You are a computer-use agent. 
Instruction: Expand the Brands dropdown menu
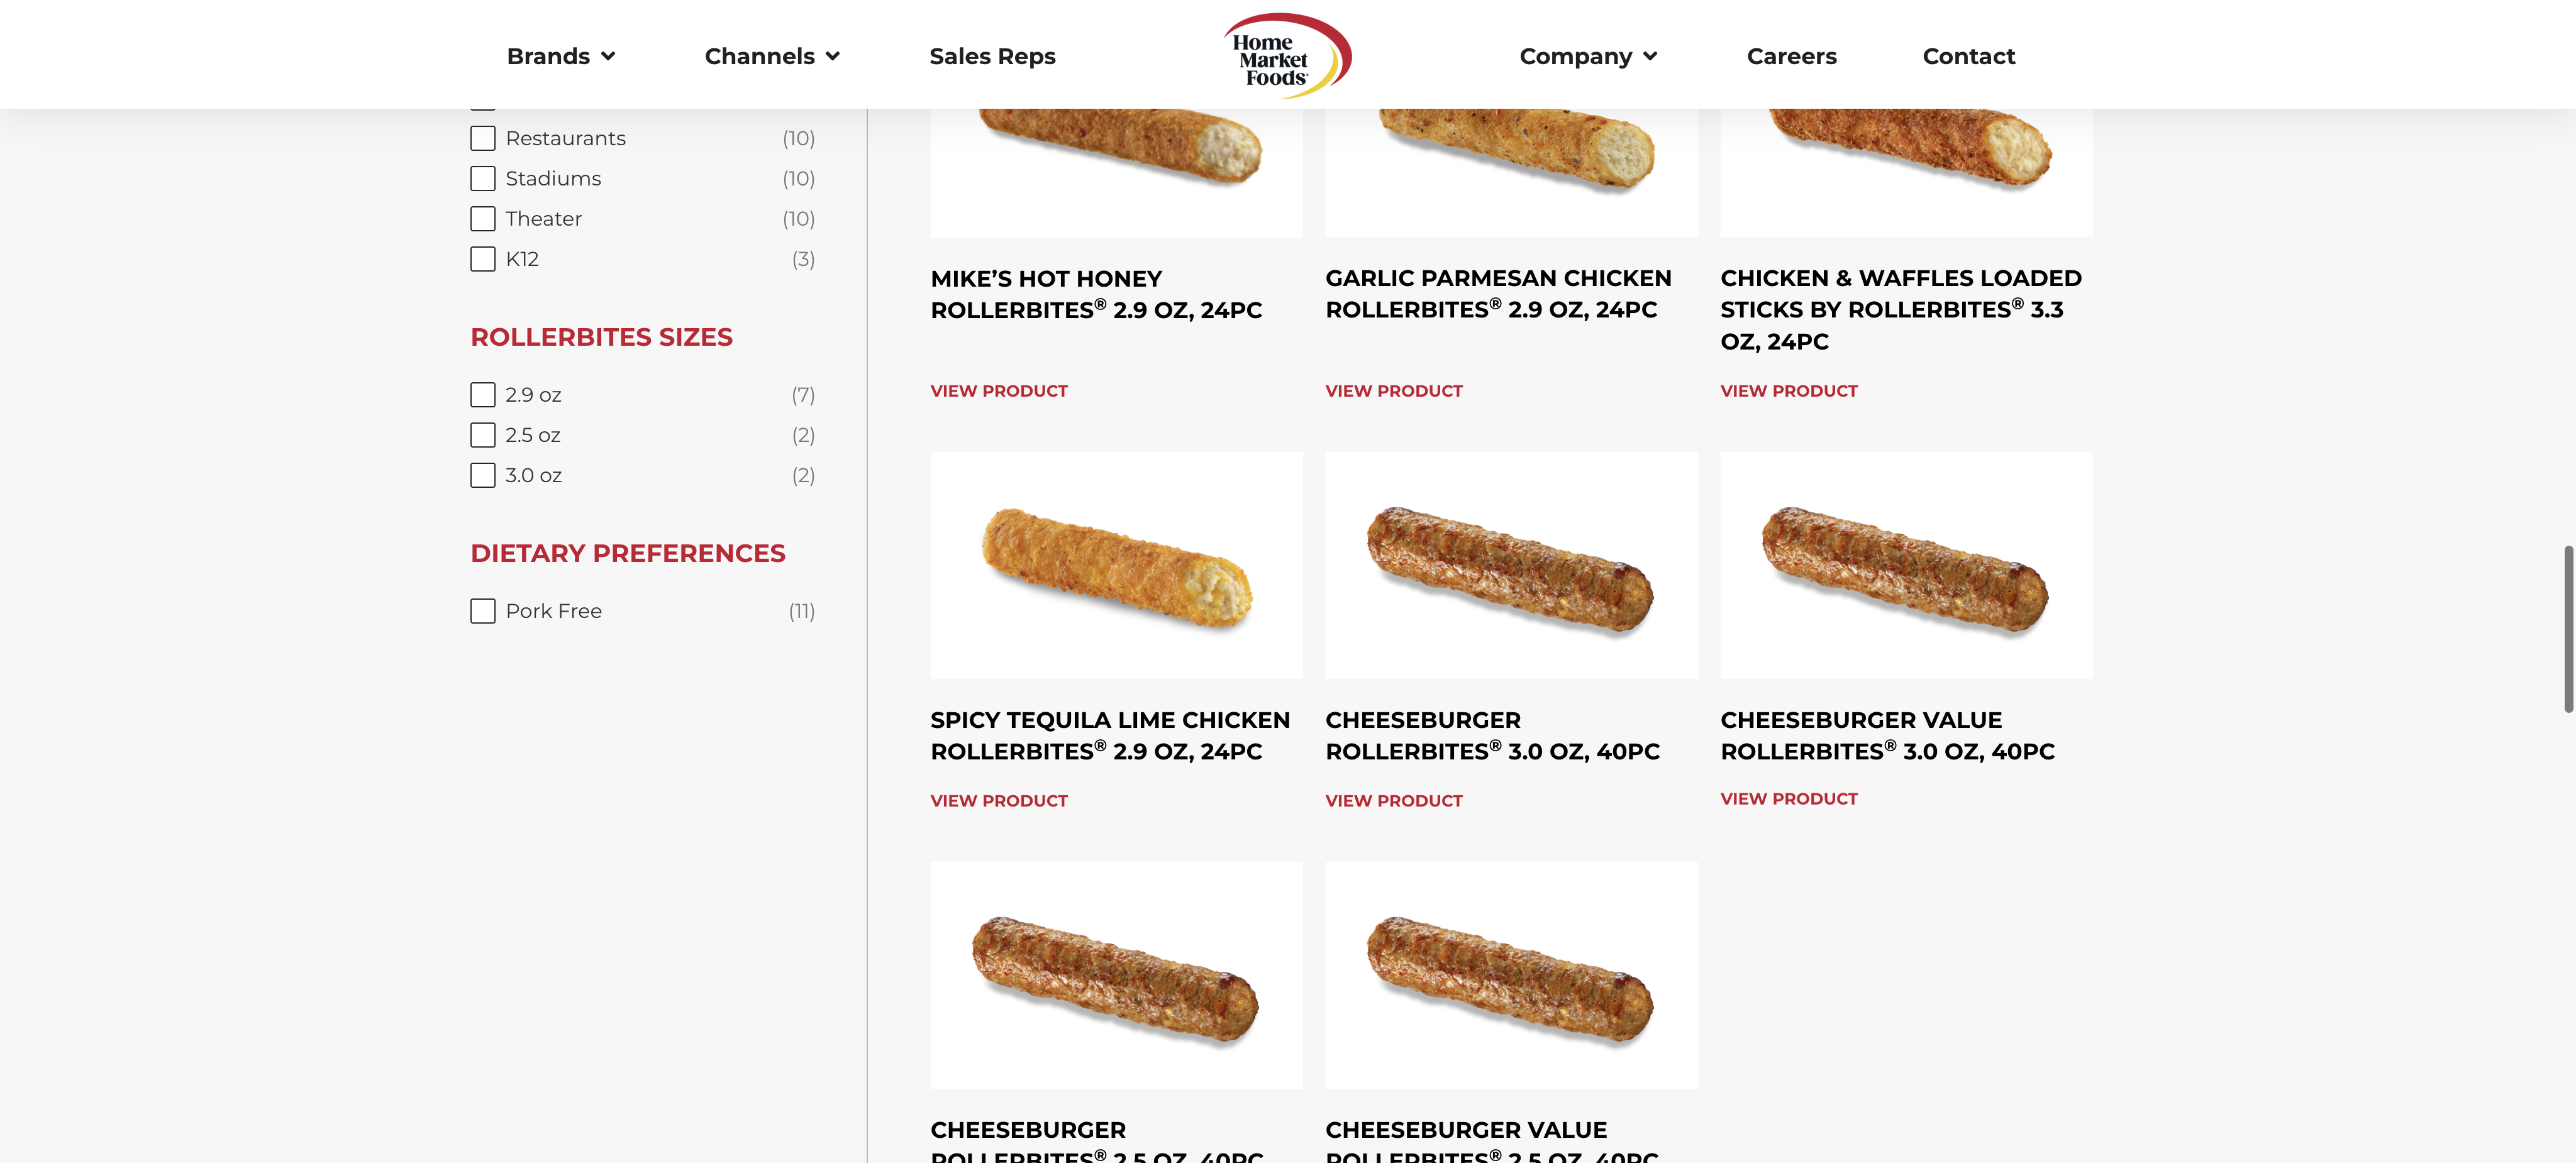[x=560, y=57]
